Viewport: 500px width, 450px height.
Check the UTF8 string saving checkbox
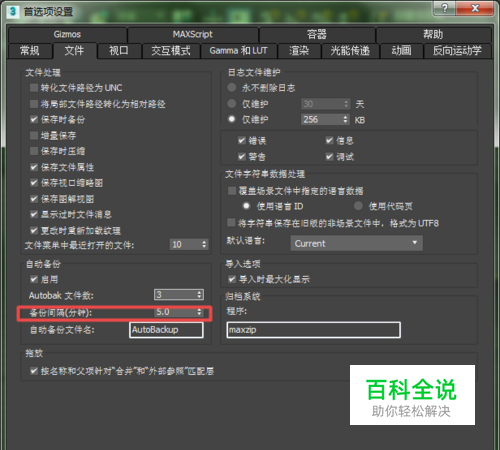coord(231,222)
